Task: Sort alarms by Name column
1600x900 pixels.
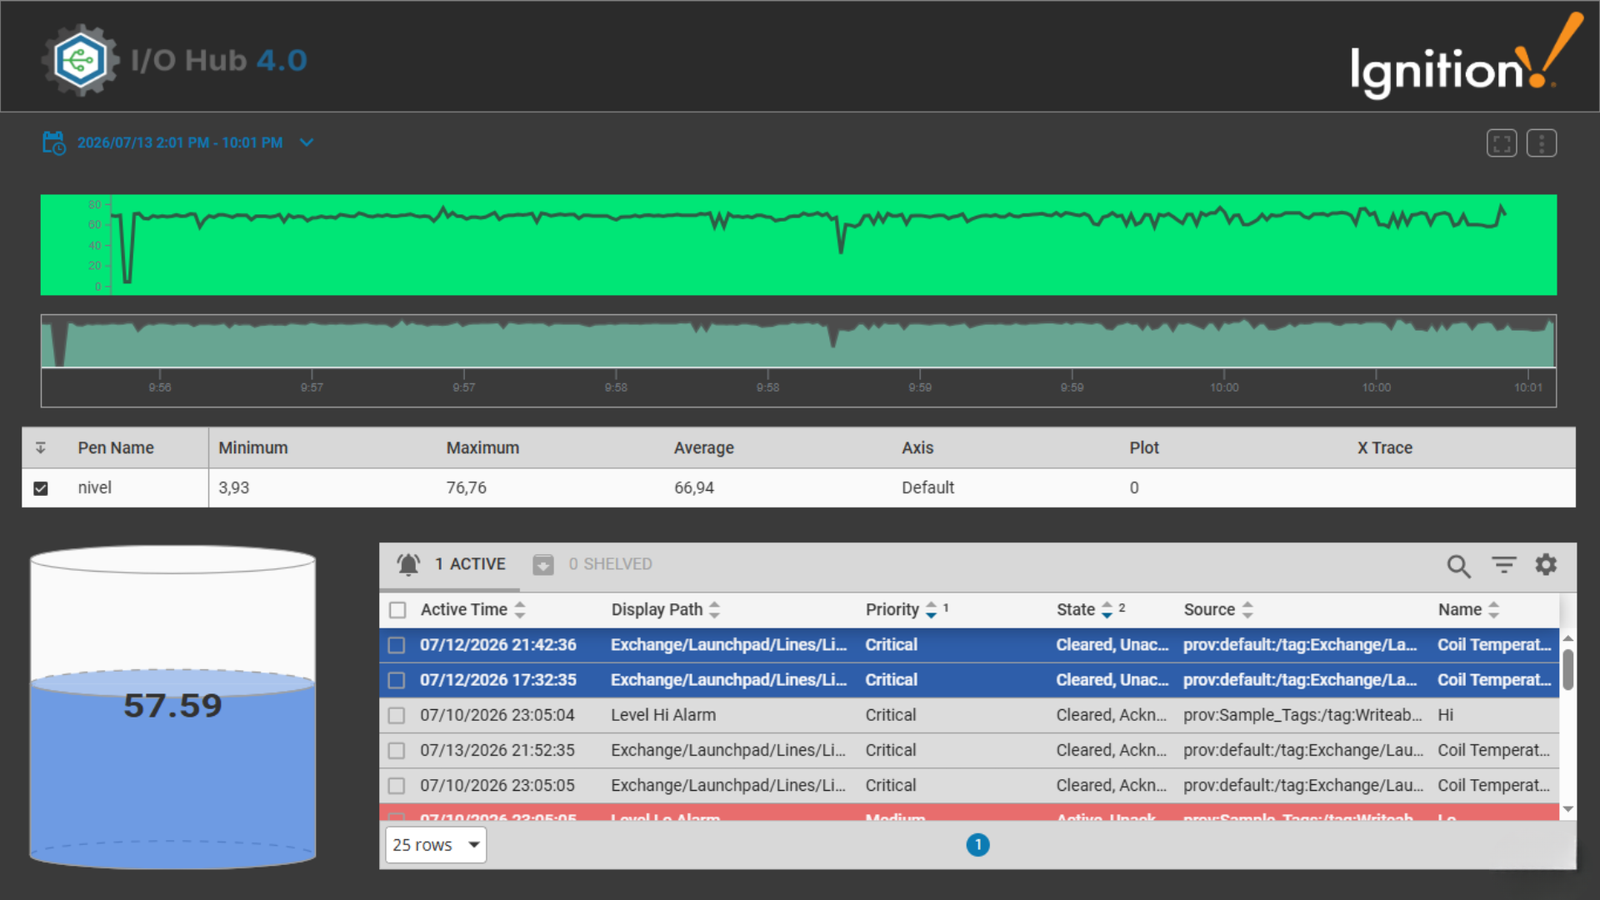Action: coord(1468,610)
